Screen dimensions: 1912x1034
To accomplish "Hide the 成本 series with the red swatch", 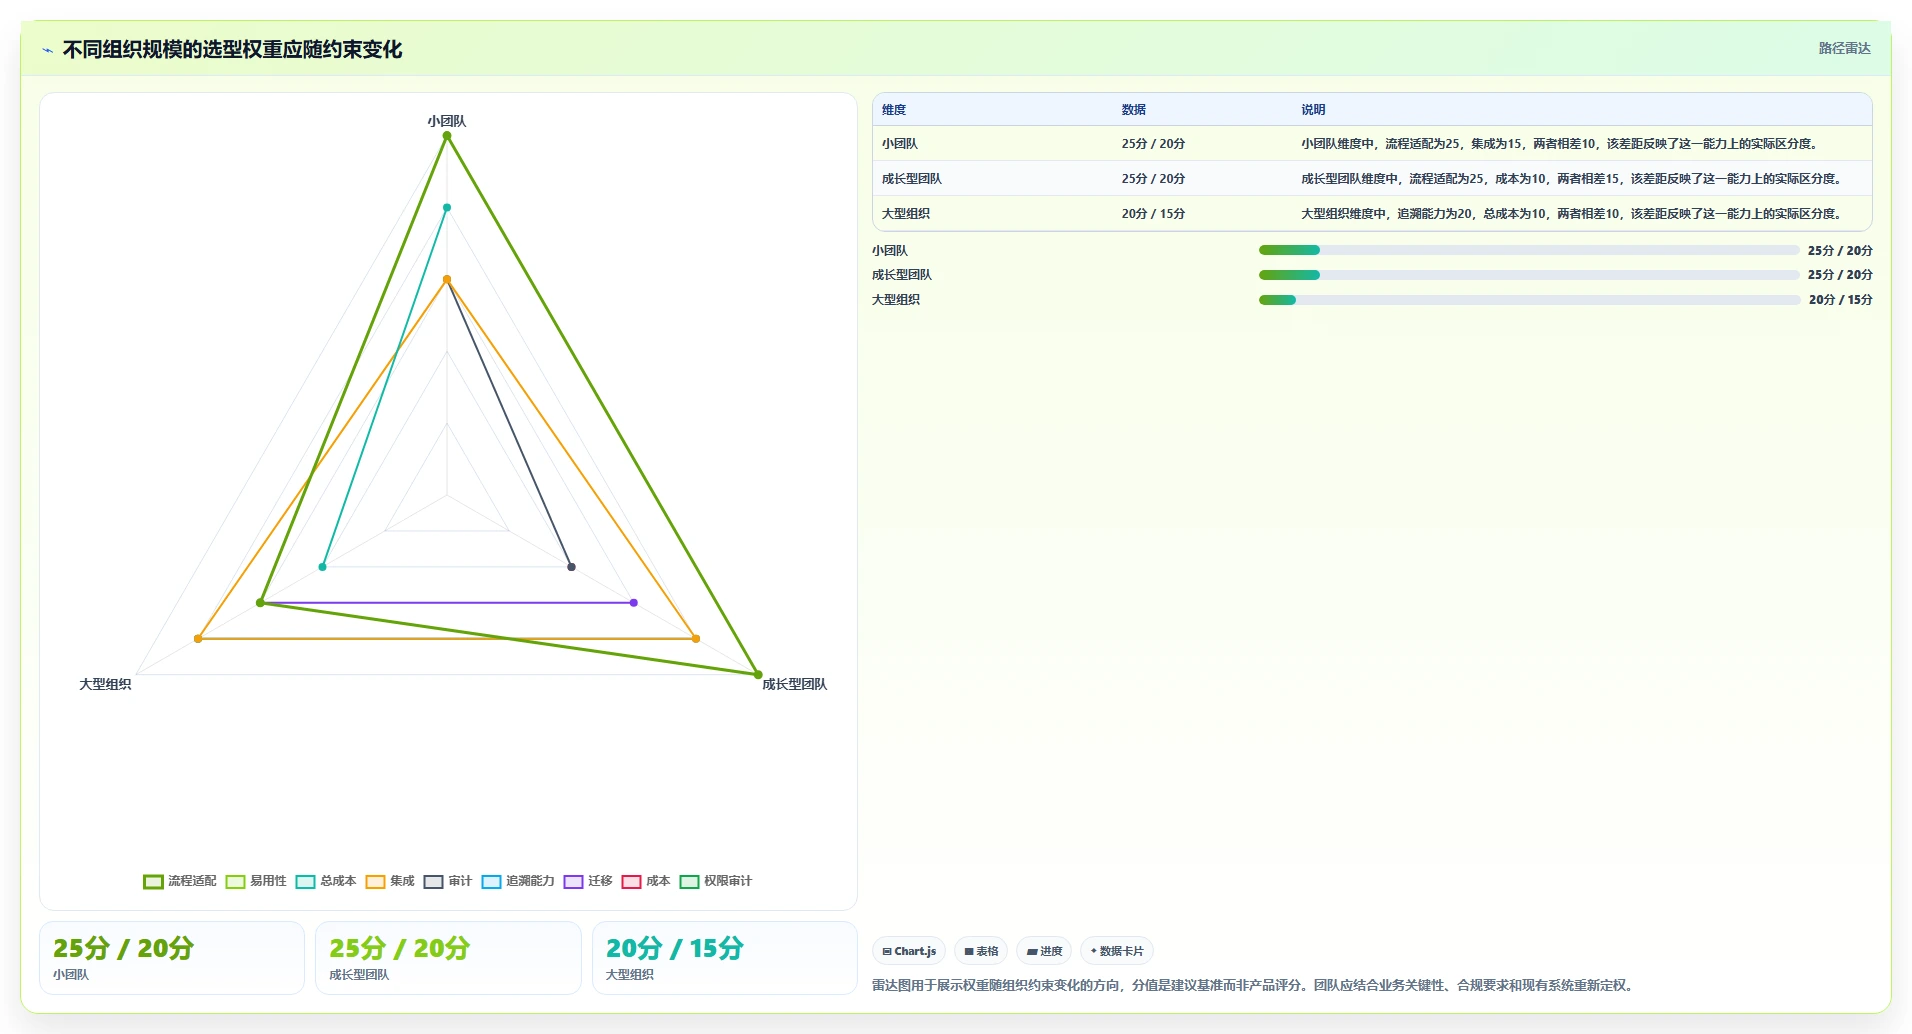I will click(646, 881).
